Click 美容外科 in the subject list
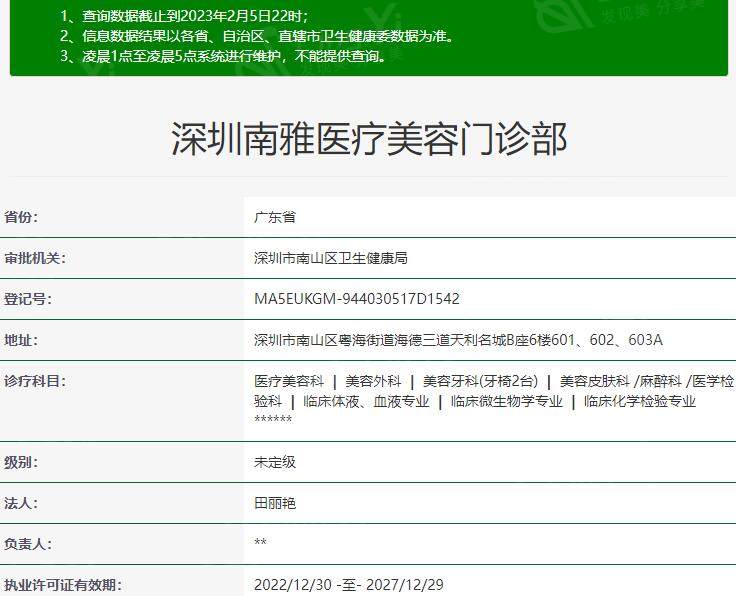 (x=373, y=381)
